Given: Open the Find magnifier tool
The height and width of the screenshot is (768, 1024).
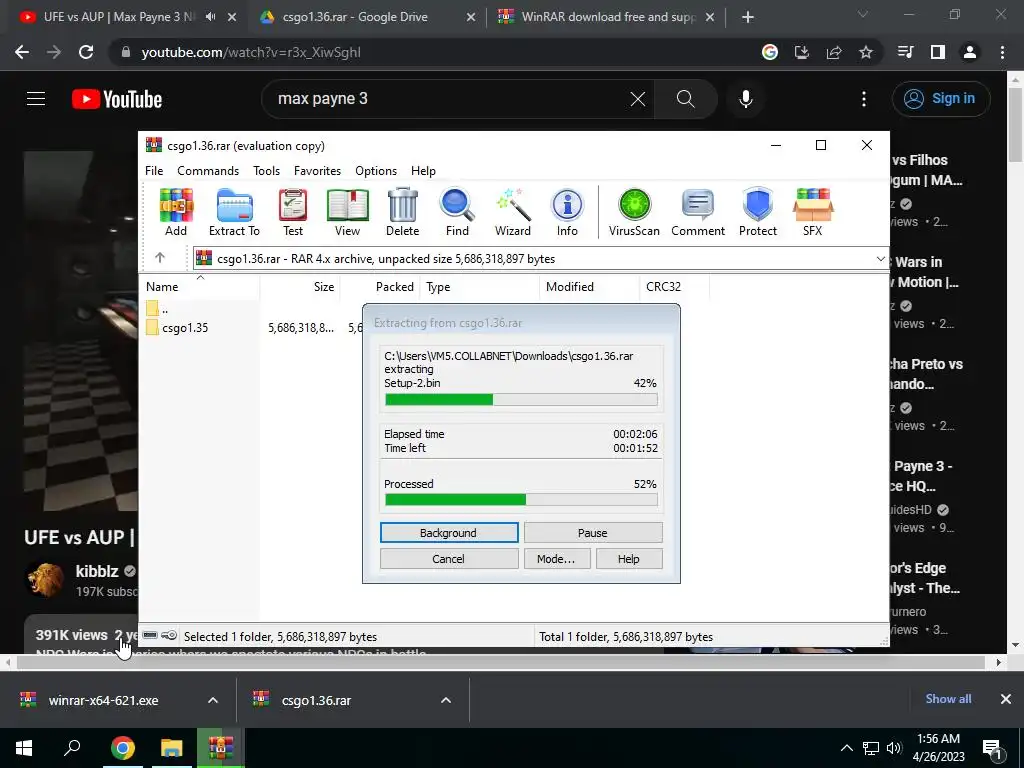Looking at the screenshot, I should (457, 212).
